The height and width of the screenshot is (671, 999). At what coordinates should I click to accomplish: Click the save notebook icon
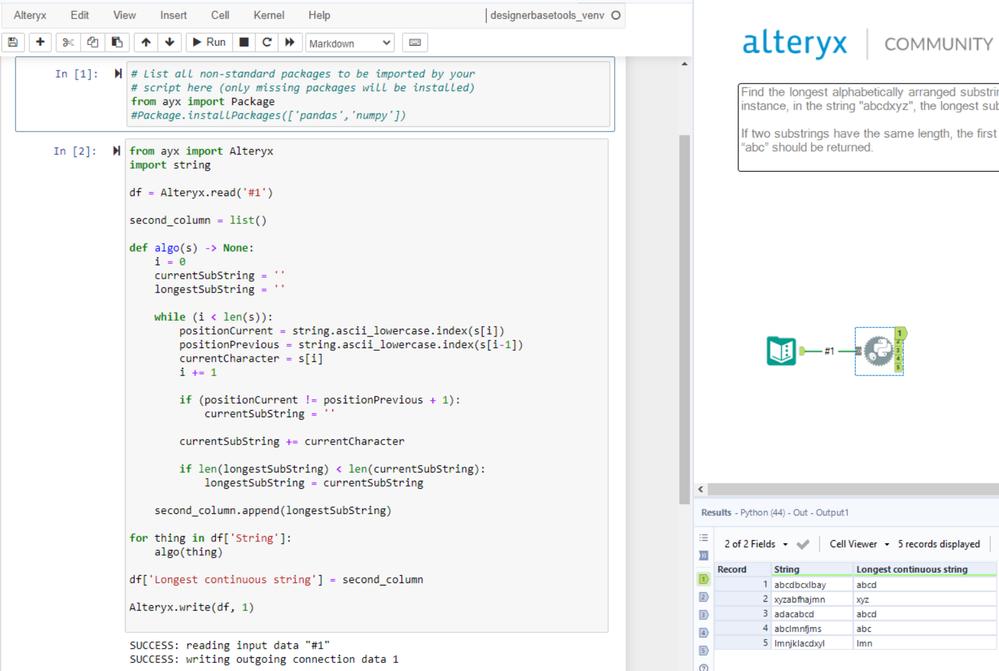13,42
